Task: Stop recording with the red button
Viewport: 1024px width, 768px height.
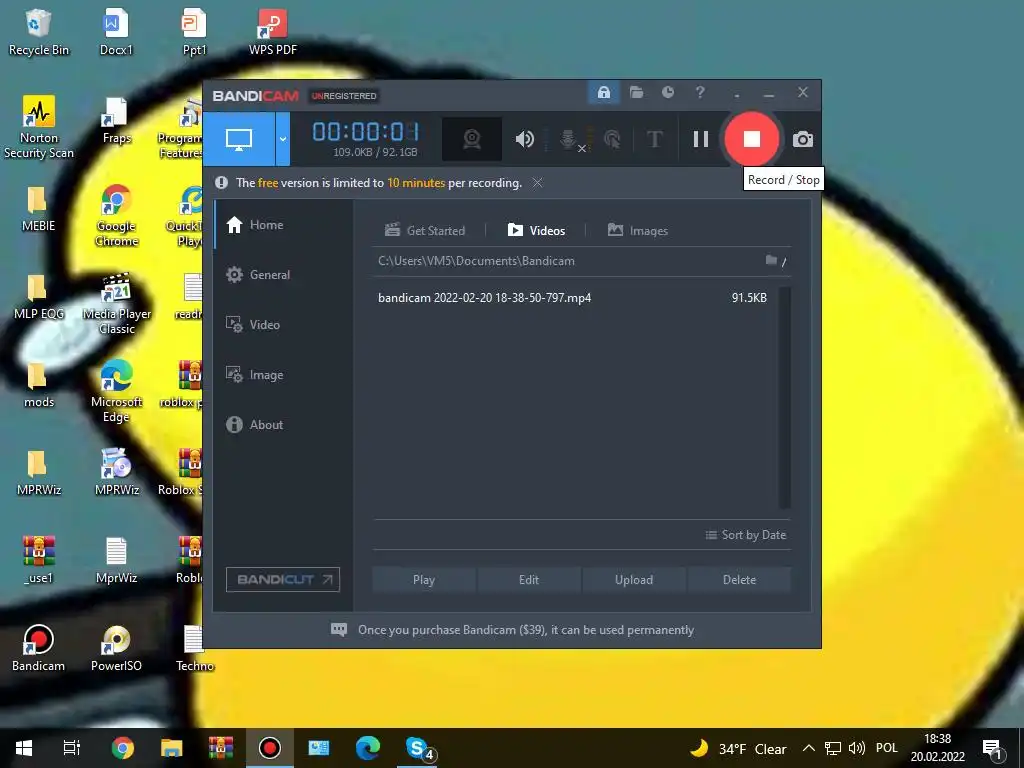Action: coord(752,138)
